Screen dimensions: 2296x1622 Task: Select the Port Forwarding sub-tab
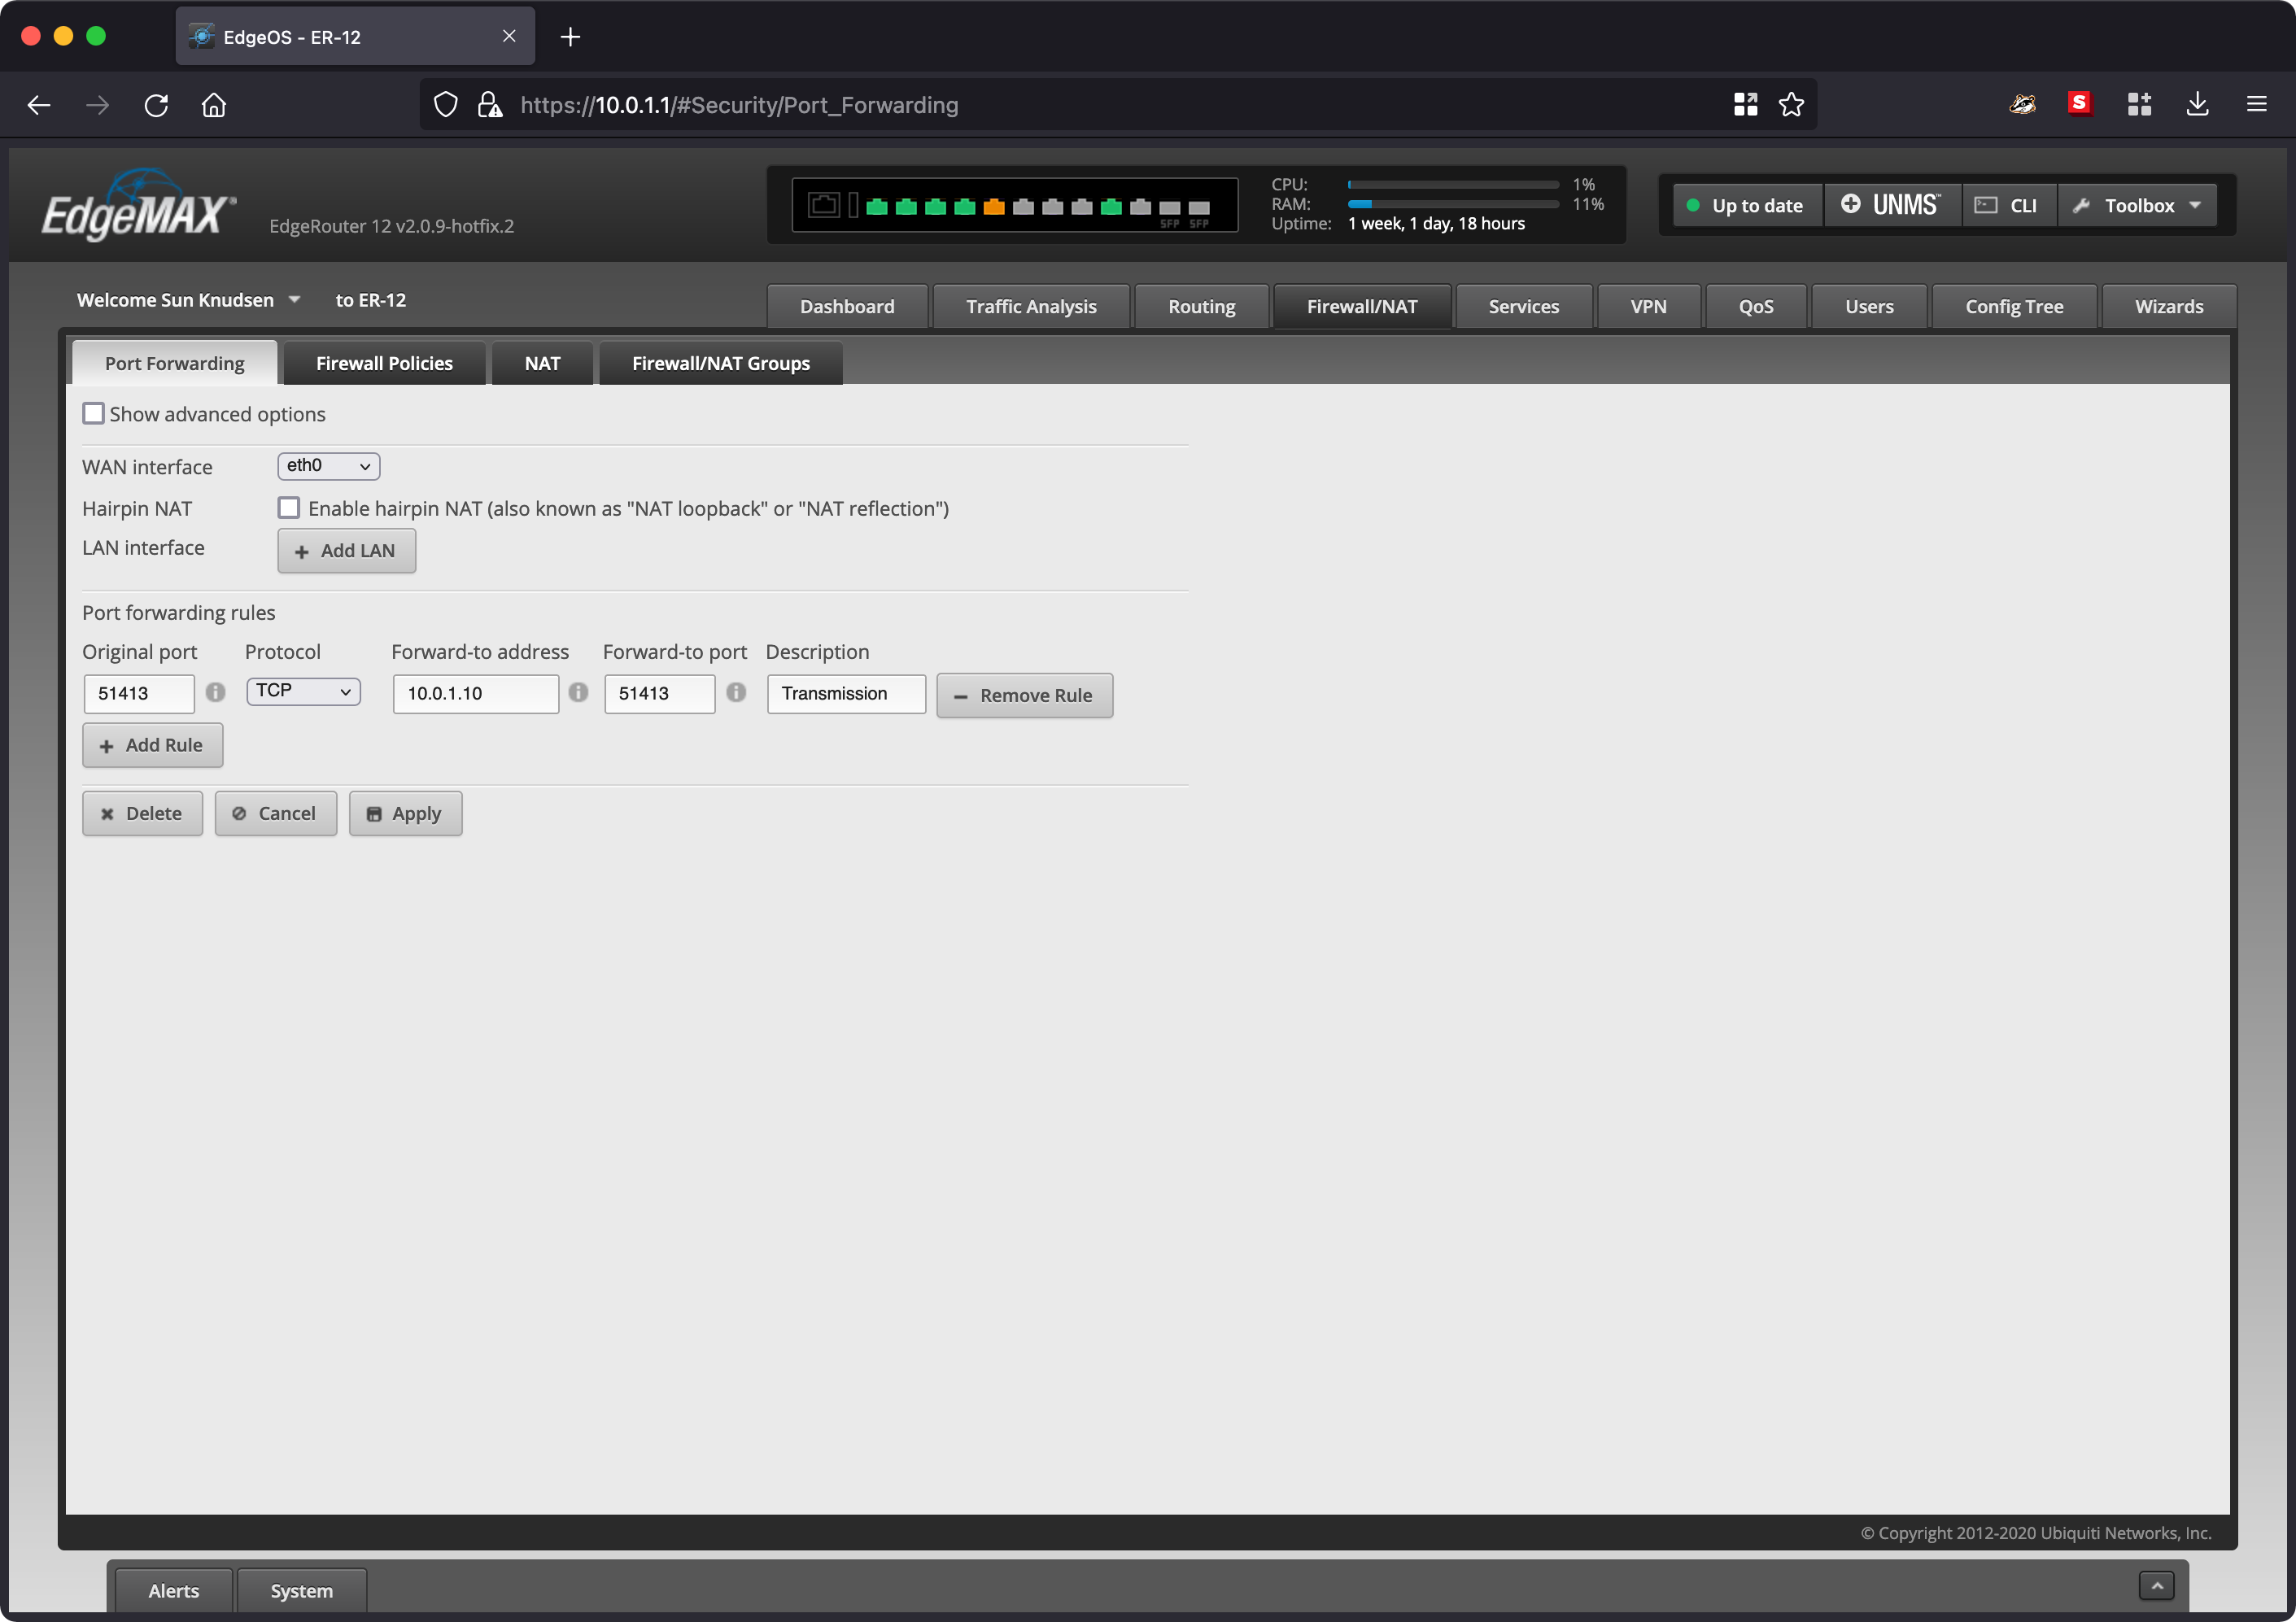click(175, 363)
